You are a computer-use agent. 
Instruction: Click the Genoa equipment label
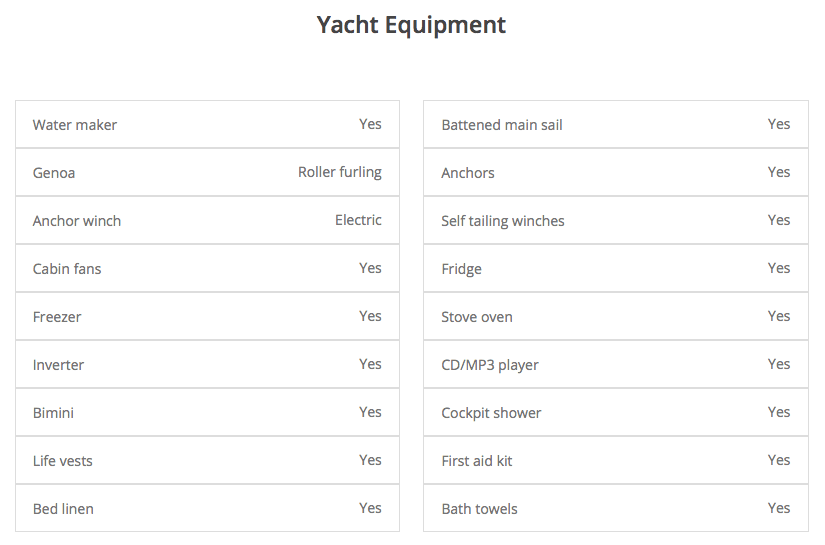(54, 173)
